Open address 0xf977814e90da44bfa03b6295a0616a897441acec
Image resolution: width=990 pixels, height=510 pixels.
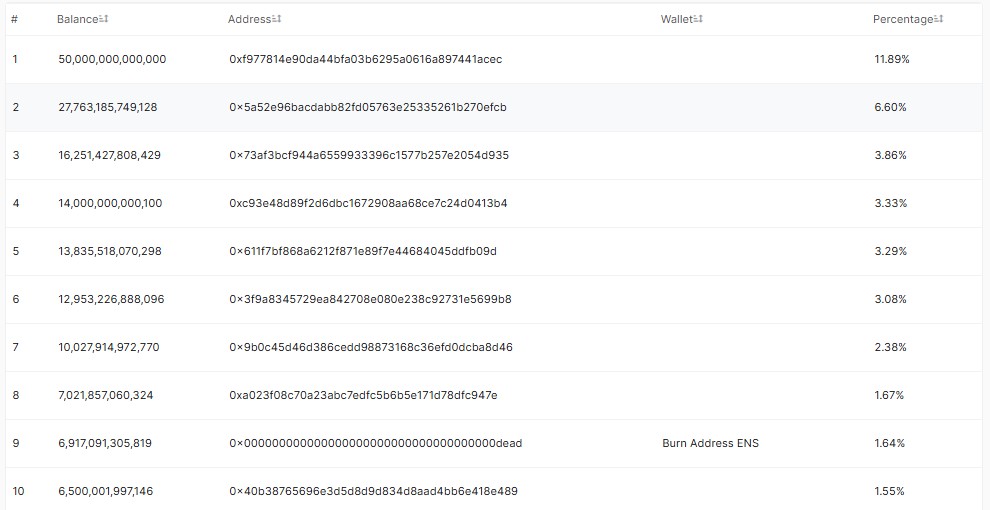365,59
